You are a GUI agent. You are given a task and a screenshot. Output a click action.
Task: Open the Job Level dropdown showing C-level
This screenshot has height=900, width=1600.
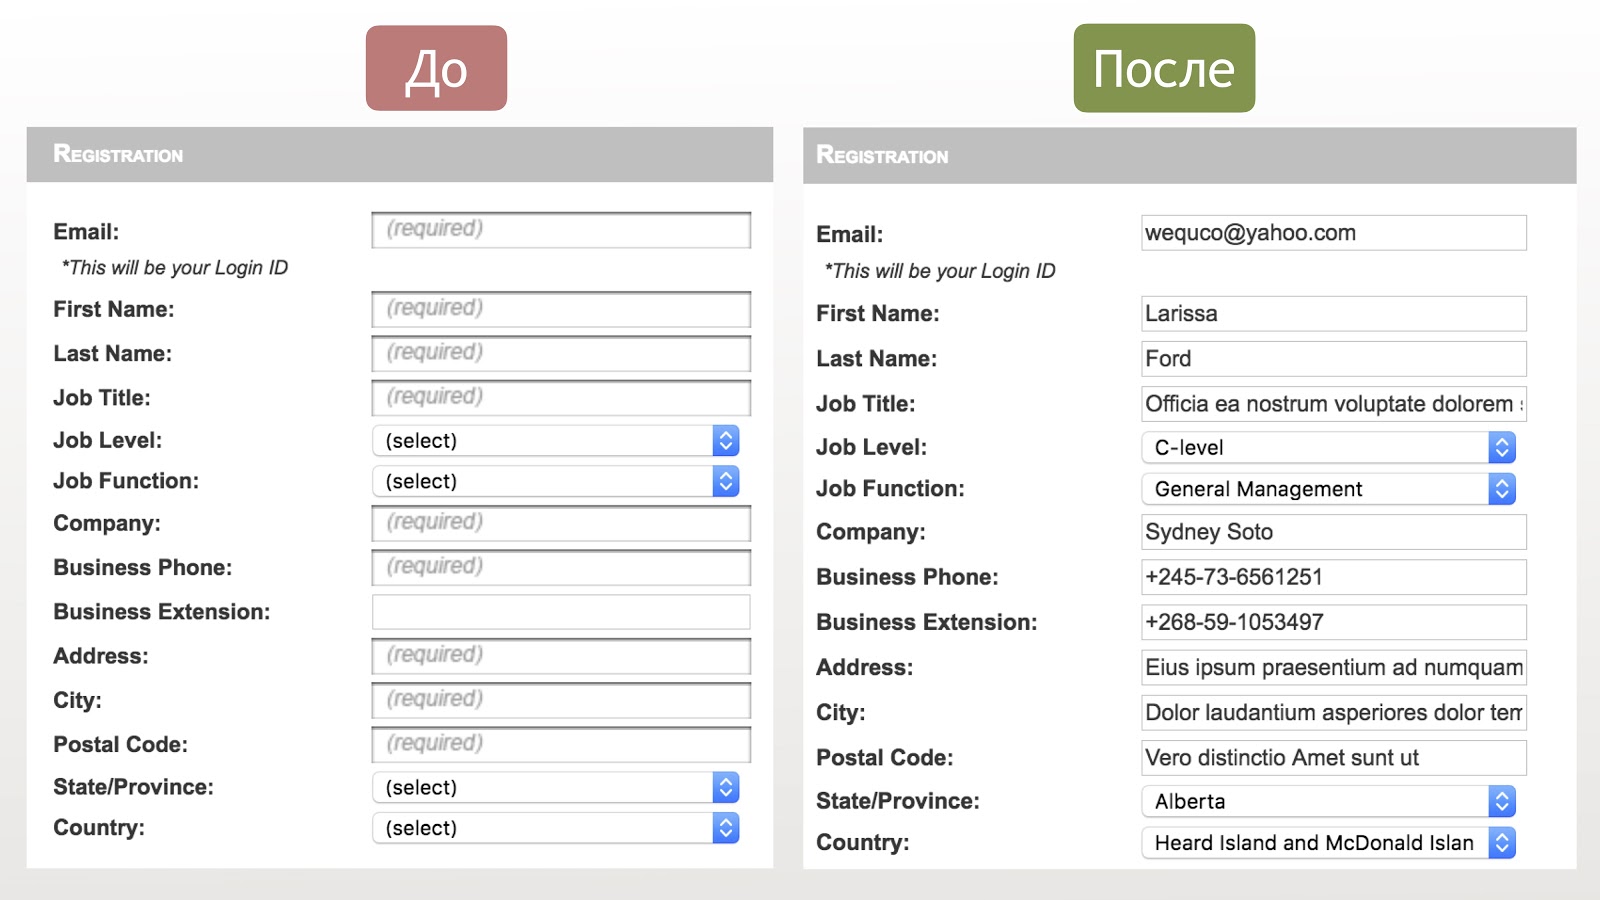tap(1328, 448)
